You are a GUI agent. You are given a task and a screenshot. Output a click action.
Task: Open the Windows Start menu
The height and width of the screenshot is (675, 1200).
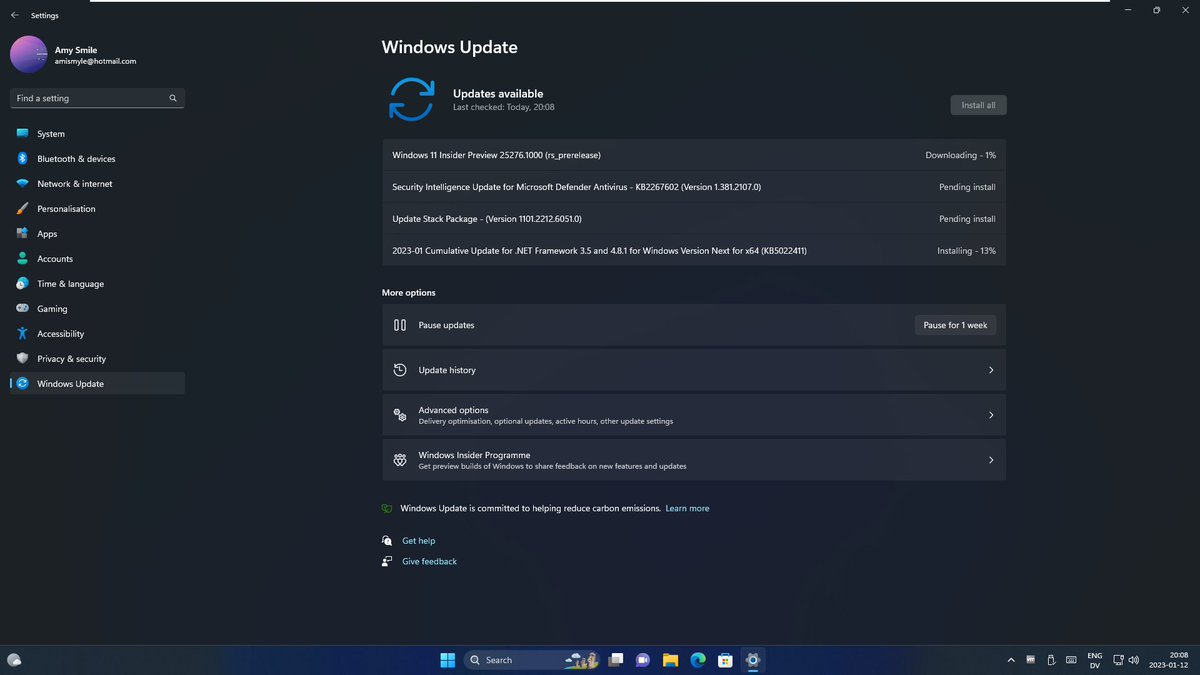447,660
